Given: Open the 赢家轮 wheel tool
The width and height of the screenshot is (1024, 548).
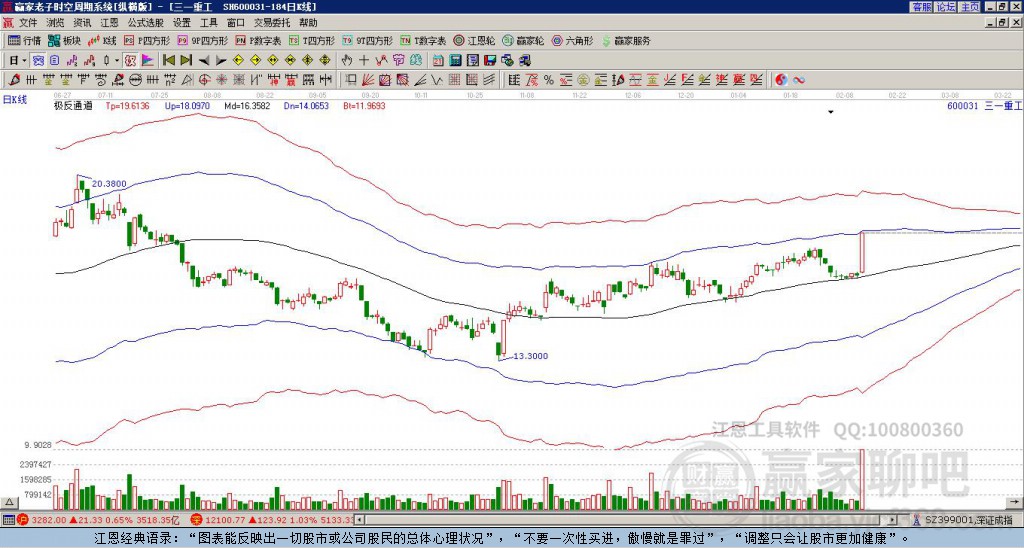Looking at the screenshot, I should coord(523,40).
